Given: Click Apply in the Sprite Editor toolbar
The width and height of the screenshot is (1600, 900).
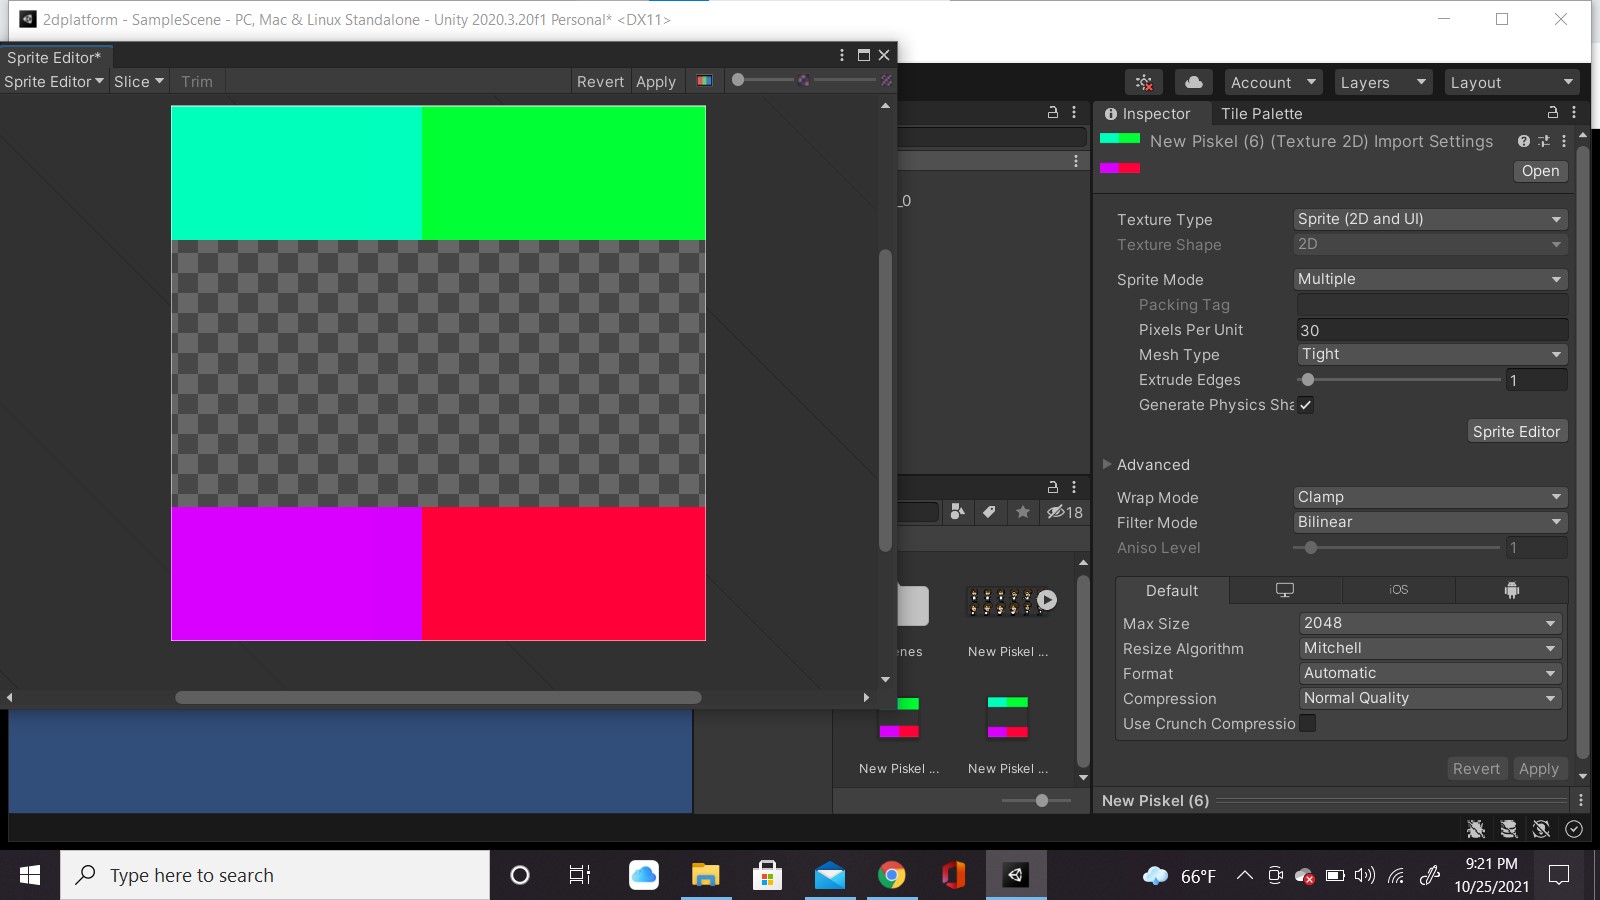Looking at the screenshot, I should click(x=656, y=82).
